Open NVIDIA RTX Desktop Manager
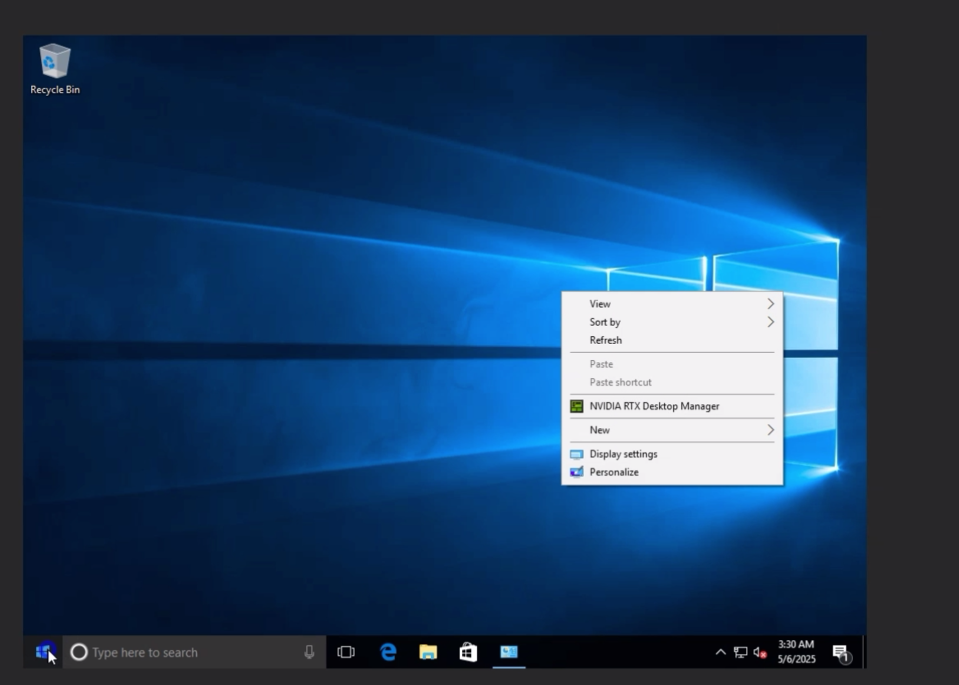Image resolution: width=959 pixels, height=685 pixels. click(672, 406)
